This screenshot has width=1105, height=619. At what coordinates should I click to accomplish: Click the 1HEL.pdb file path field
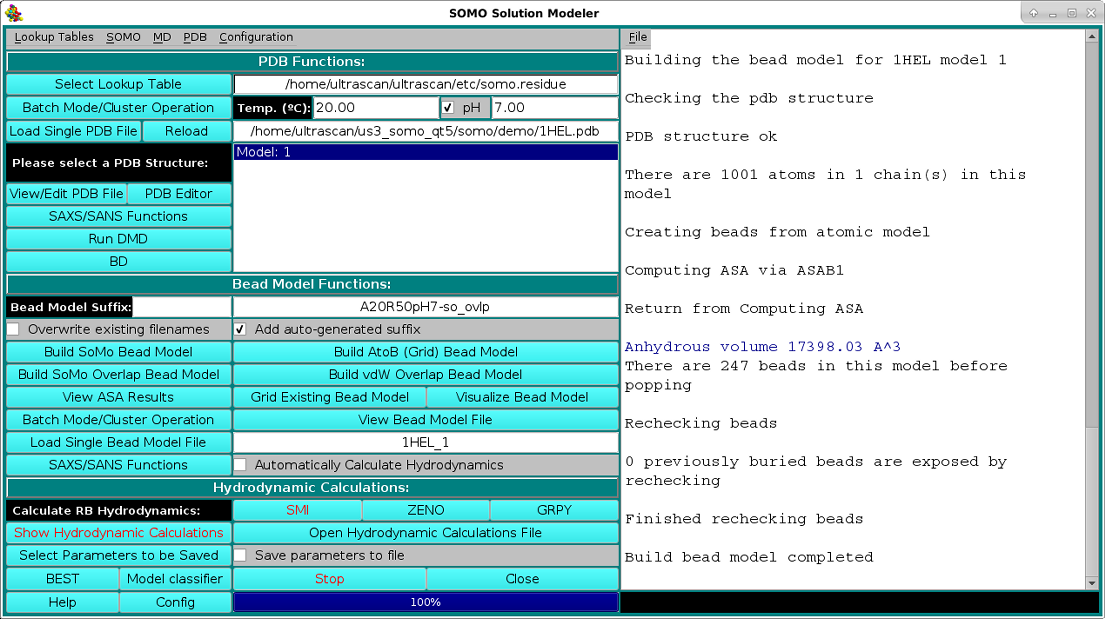click(x=426, y=131)
